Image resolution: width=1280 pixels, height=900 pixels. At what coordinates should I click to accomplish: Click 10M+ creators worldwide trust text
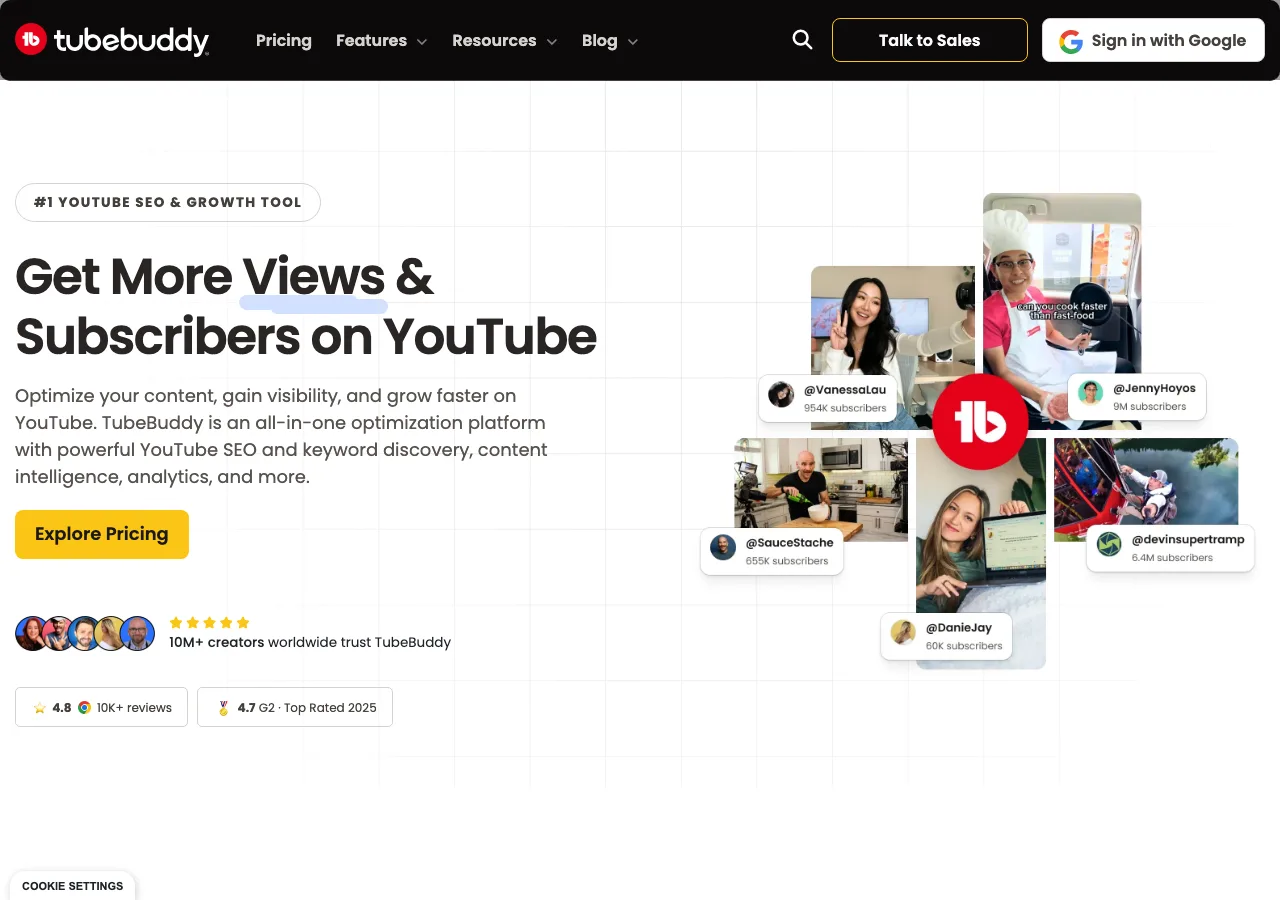[310, 642]
